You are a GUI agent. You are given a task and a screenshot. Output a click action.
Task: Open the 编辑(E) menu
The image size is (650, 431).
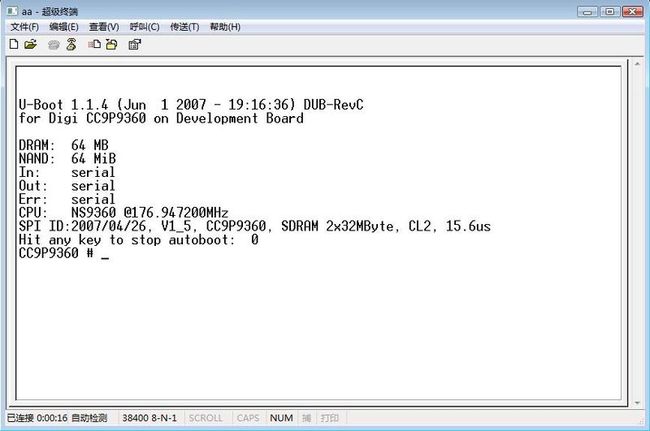click(64, 27)
